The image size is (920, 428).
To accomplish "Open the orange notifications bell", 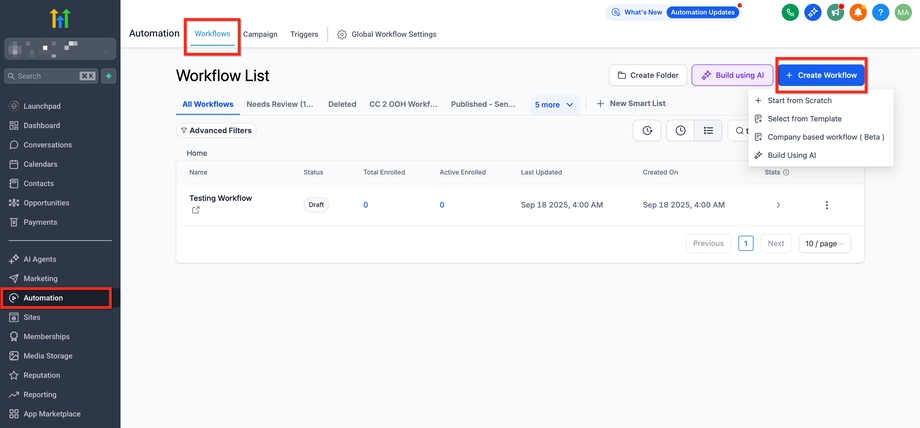I will coord(858,12).
